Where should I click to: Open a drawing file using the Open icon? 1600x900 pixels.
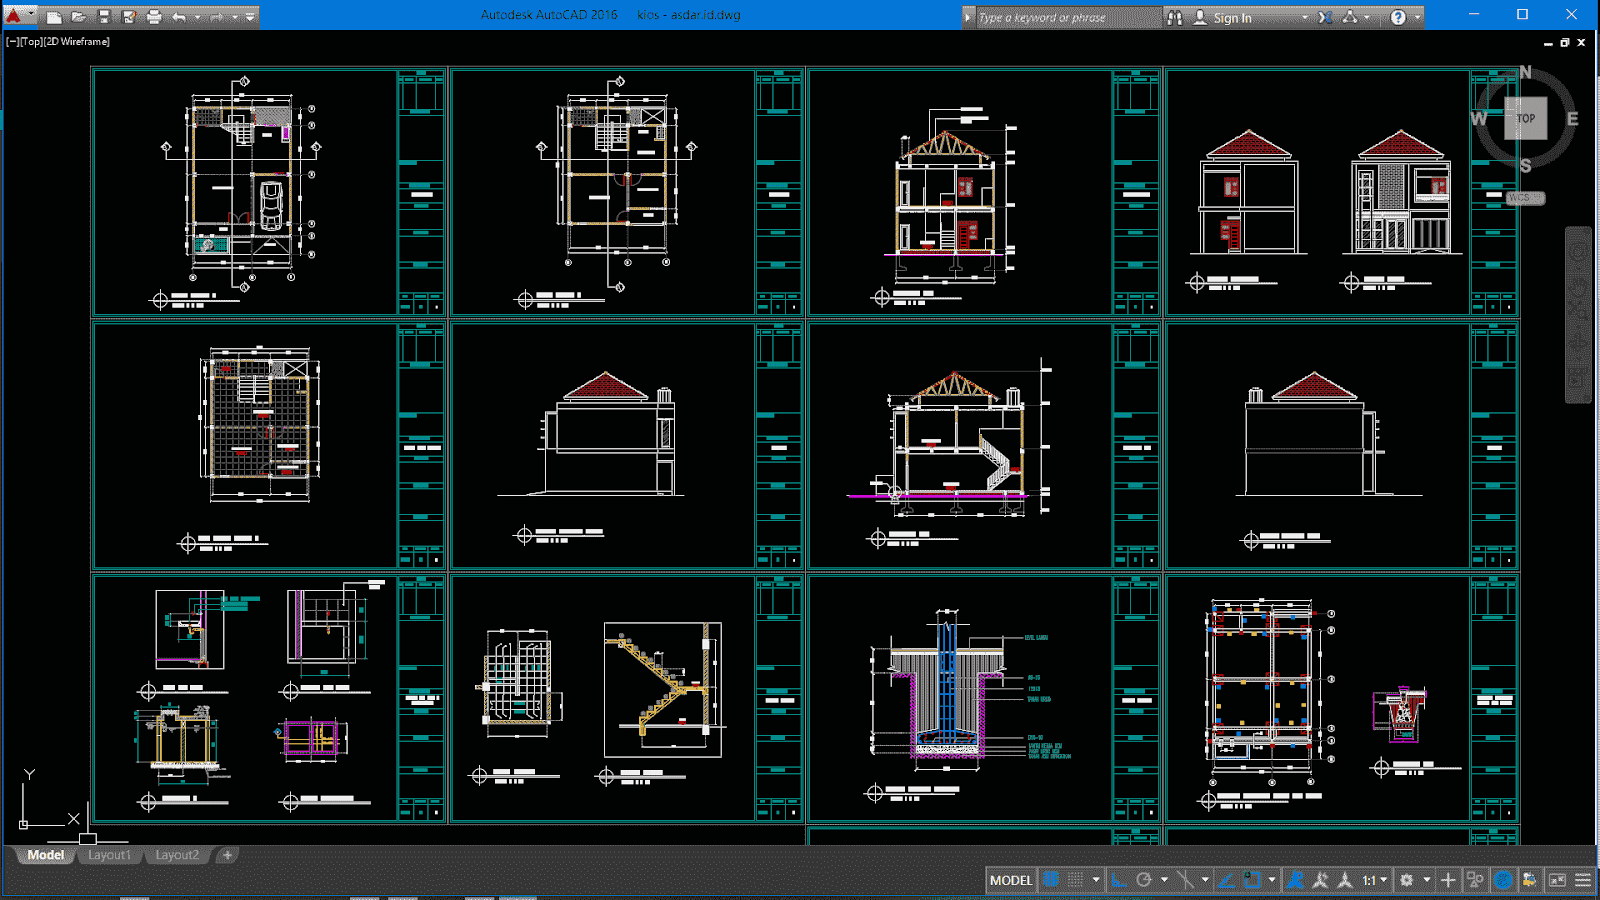coord(80,17)
